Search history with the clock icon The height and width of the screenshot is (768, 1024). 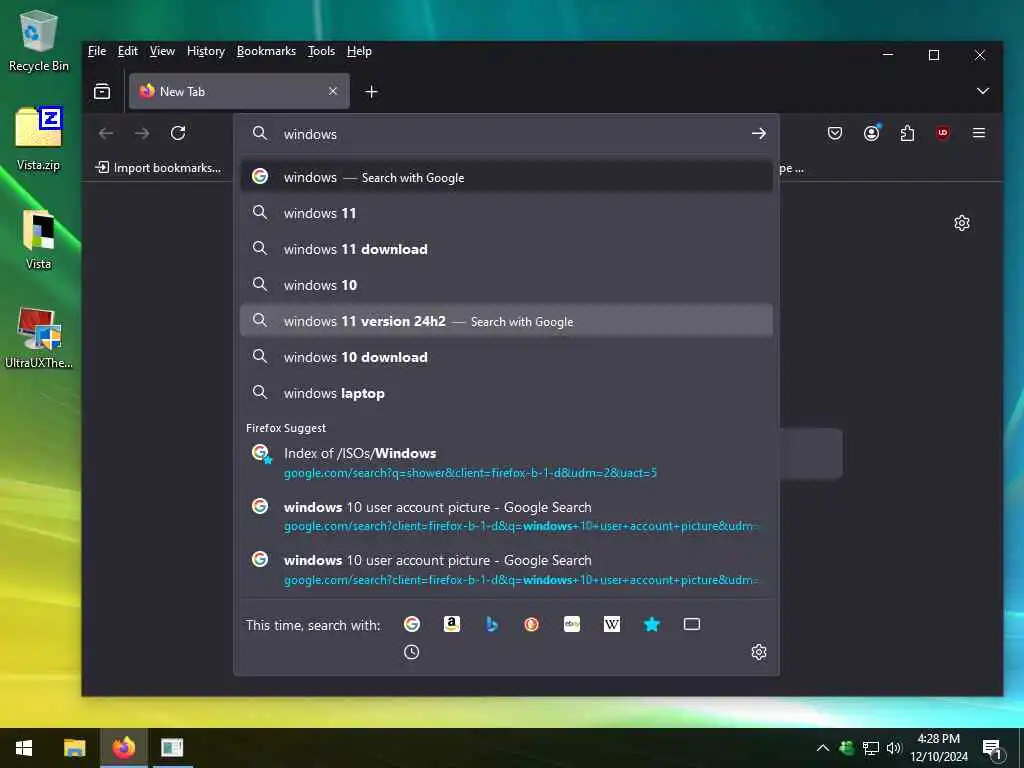411,652
